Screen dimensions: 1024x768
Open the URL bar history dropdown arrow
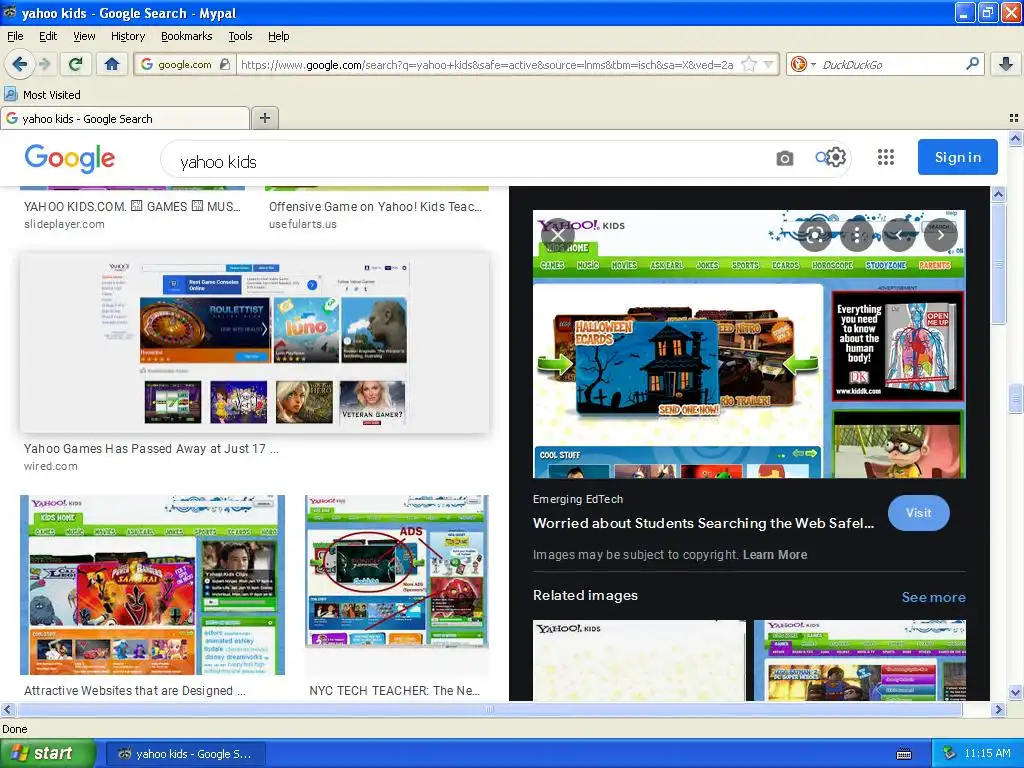(x=769, y=64)
